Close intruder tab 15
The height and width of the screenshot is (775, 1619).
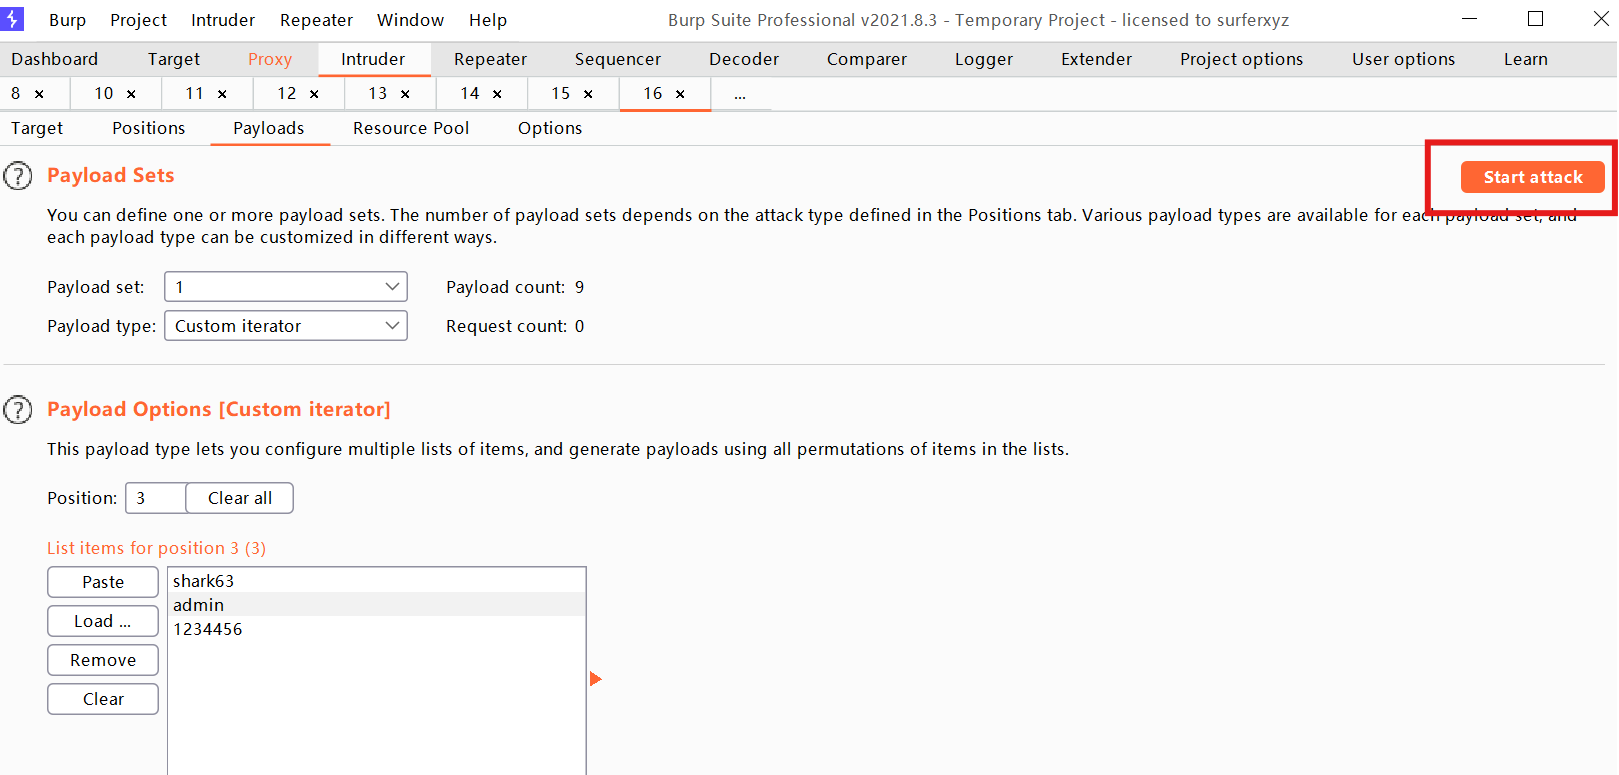tap(588, 94)
